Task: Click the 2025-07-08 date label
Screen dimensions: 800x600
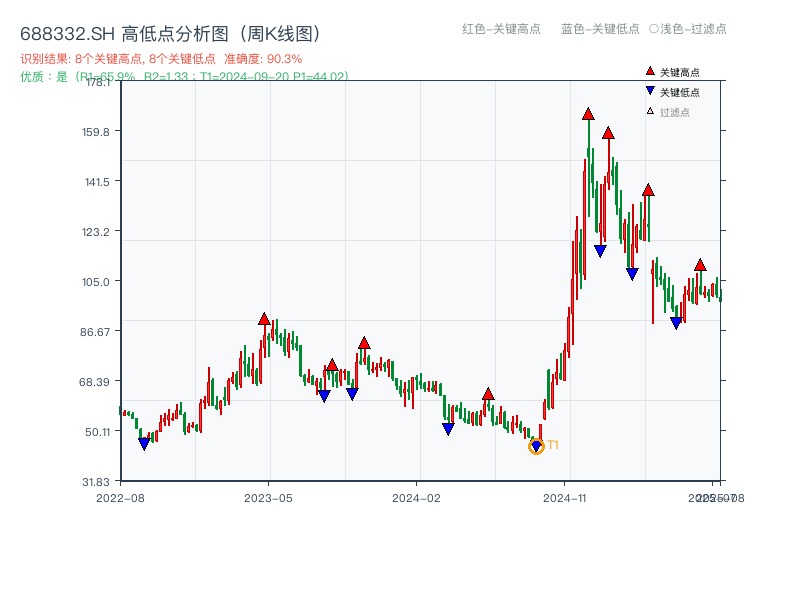Action: click(x=716, y=495)
